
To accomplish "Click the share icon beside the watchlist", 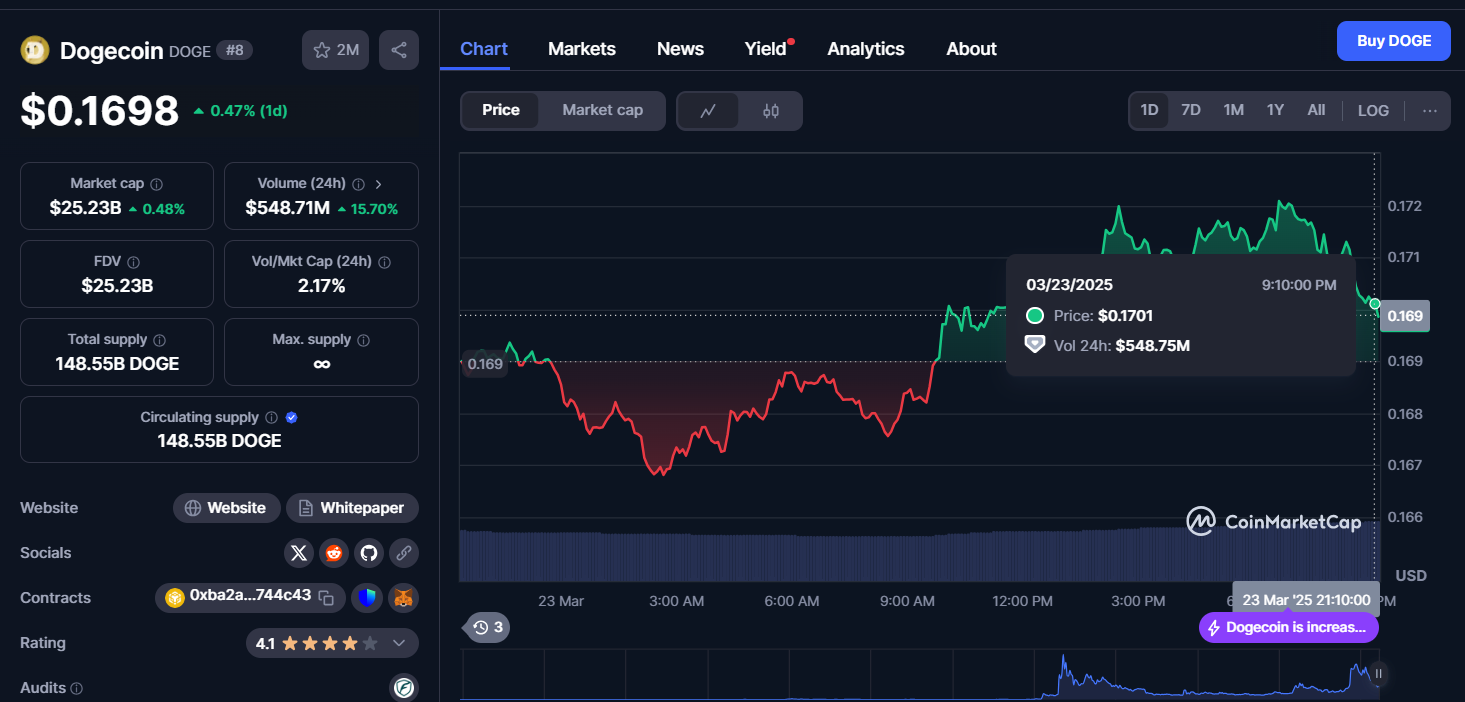I will pos(398,50).
